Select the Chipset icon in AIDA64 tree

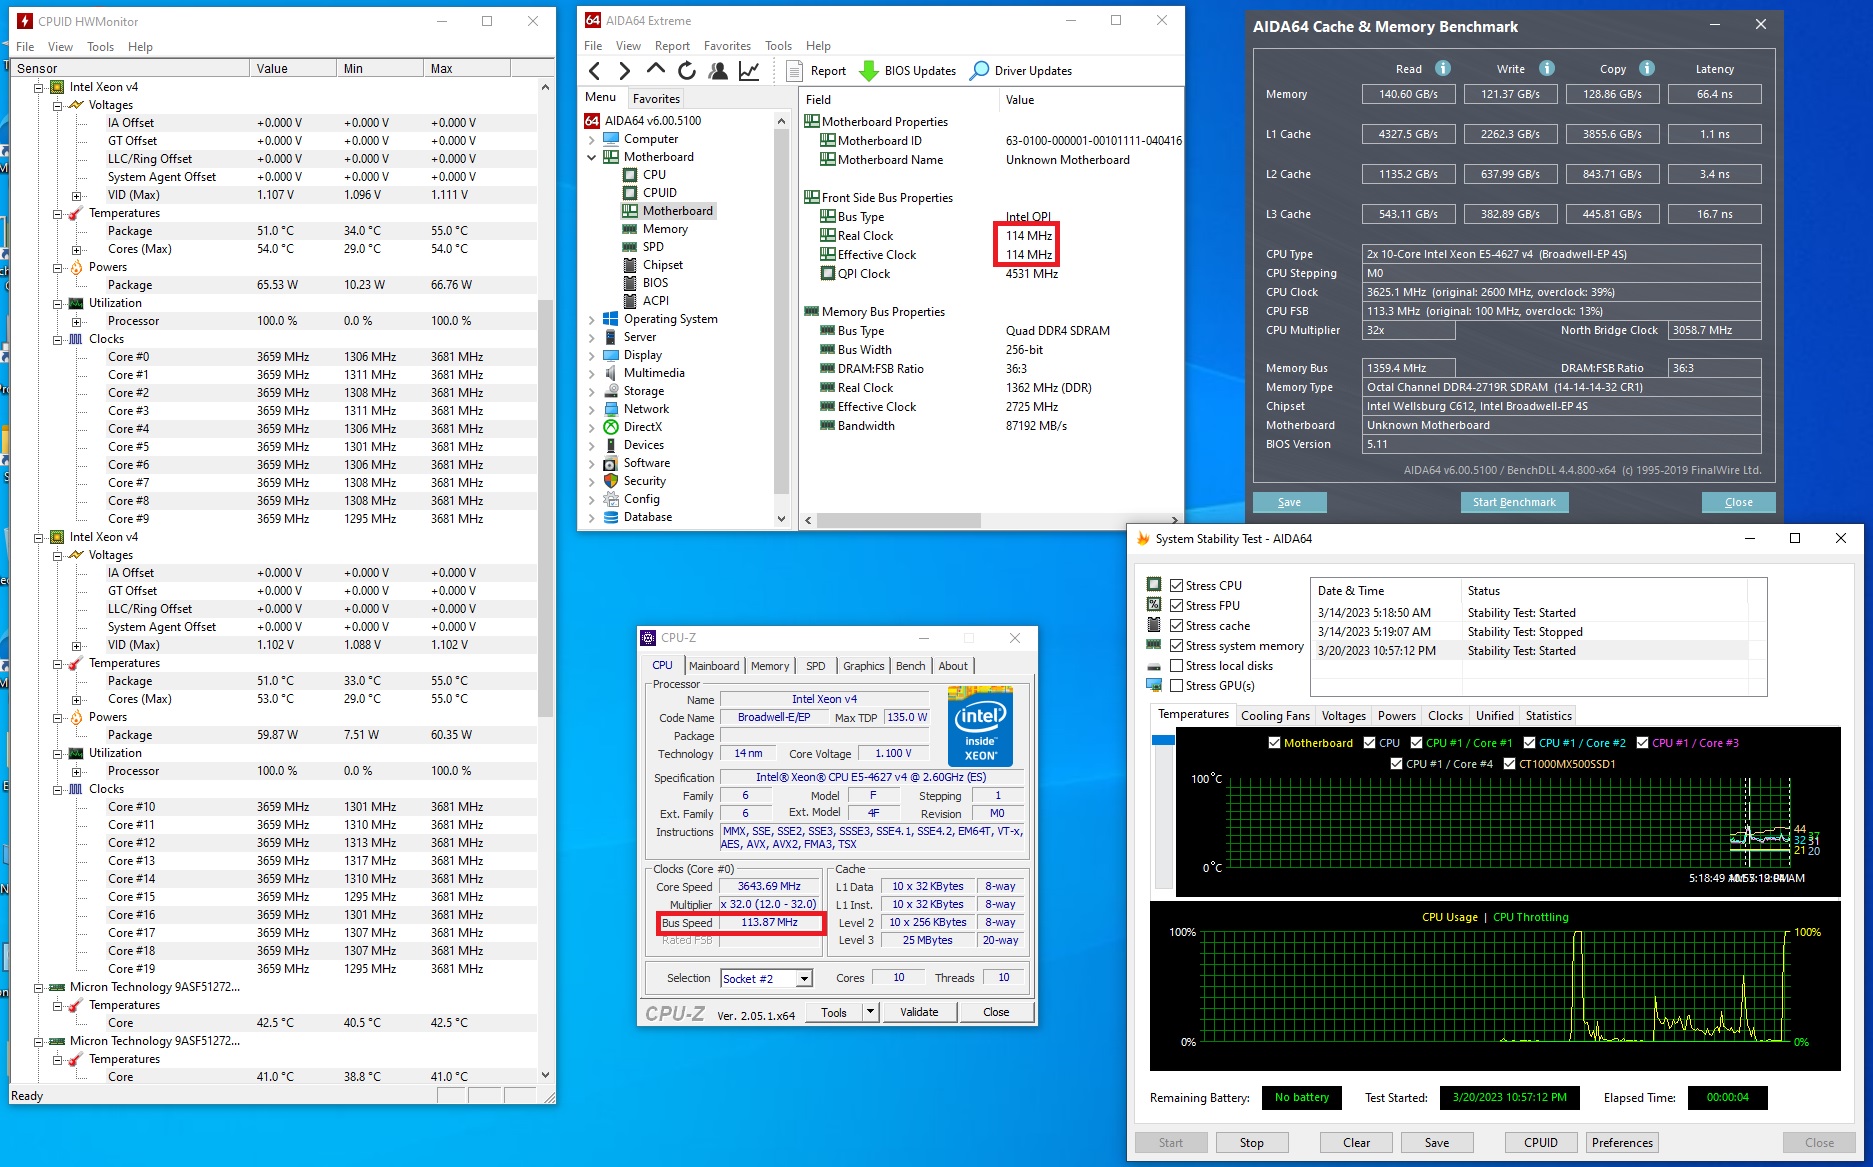630,265
